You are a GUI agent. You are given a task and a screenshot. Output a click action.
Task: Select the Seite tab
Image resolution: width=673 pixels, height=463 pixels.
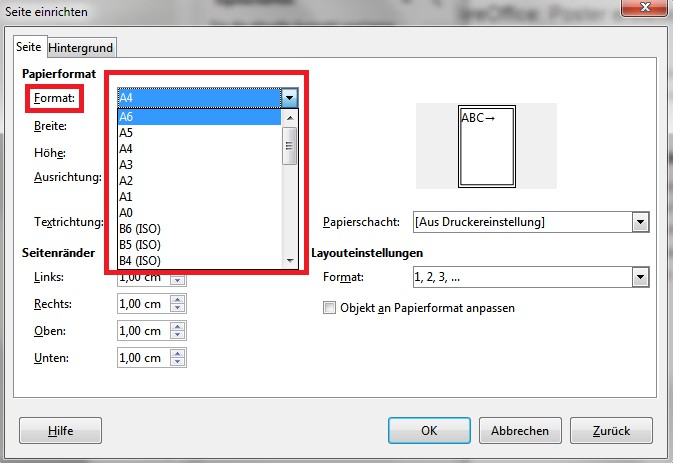(x=29, y=47)
